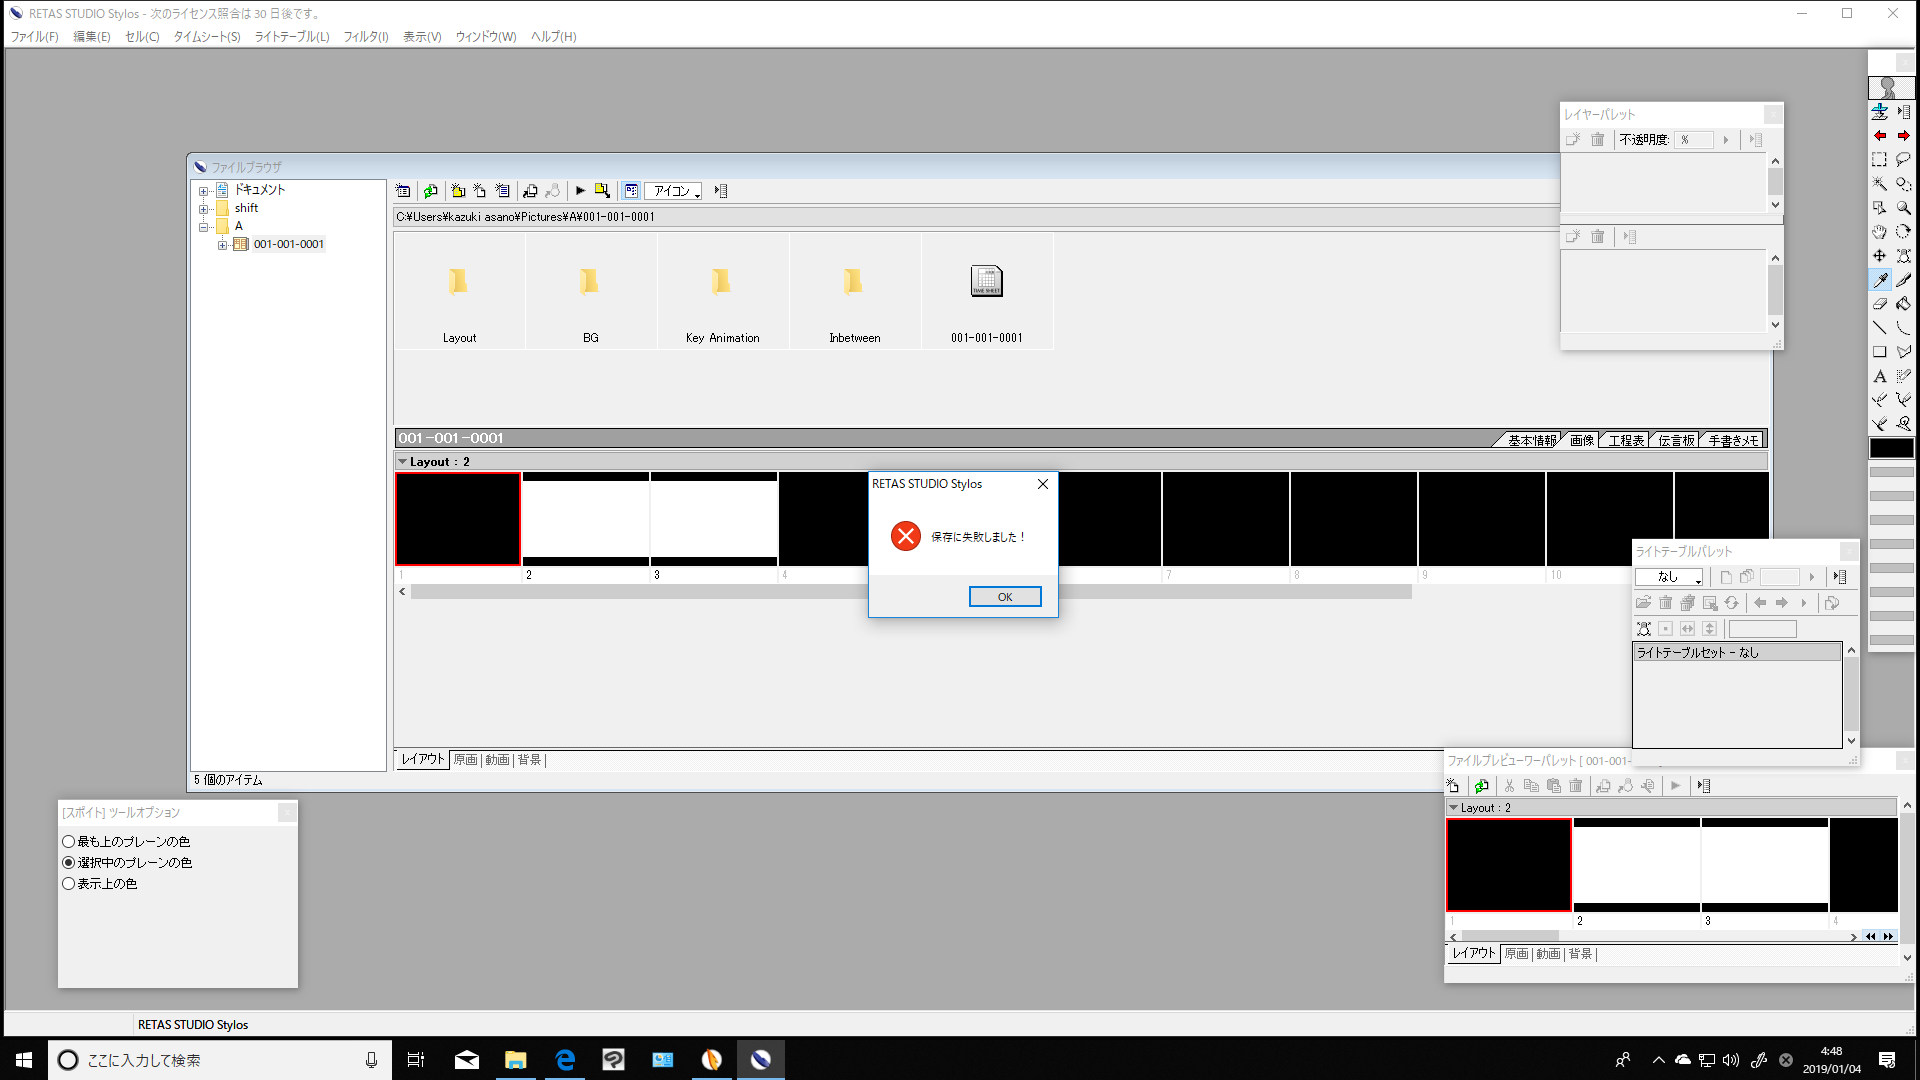This screenshot has height=1080, width=1920.
Task: Select the Hand pan tool
Action: click(x=1879, y=232)
